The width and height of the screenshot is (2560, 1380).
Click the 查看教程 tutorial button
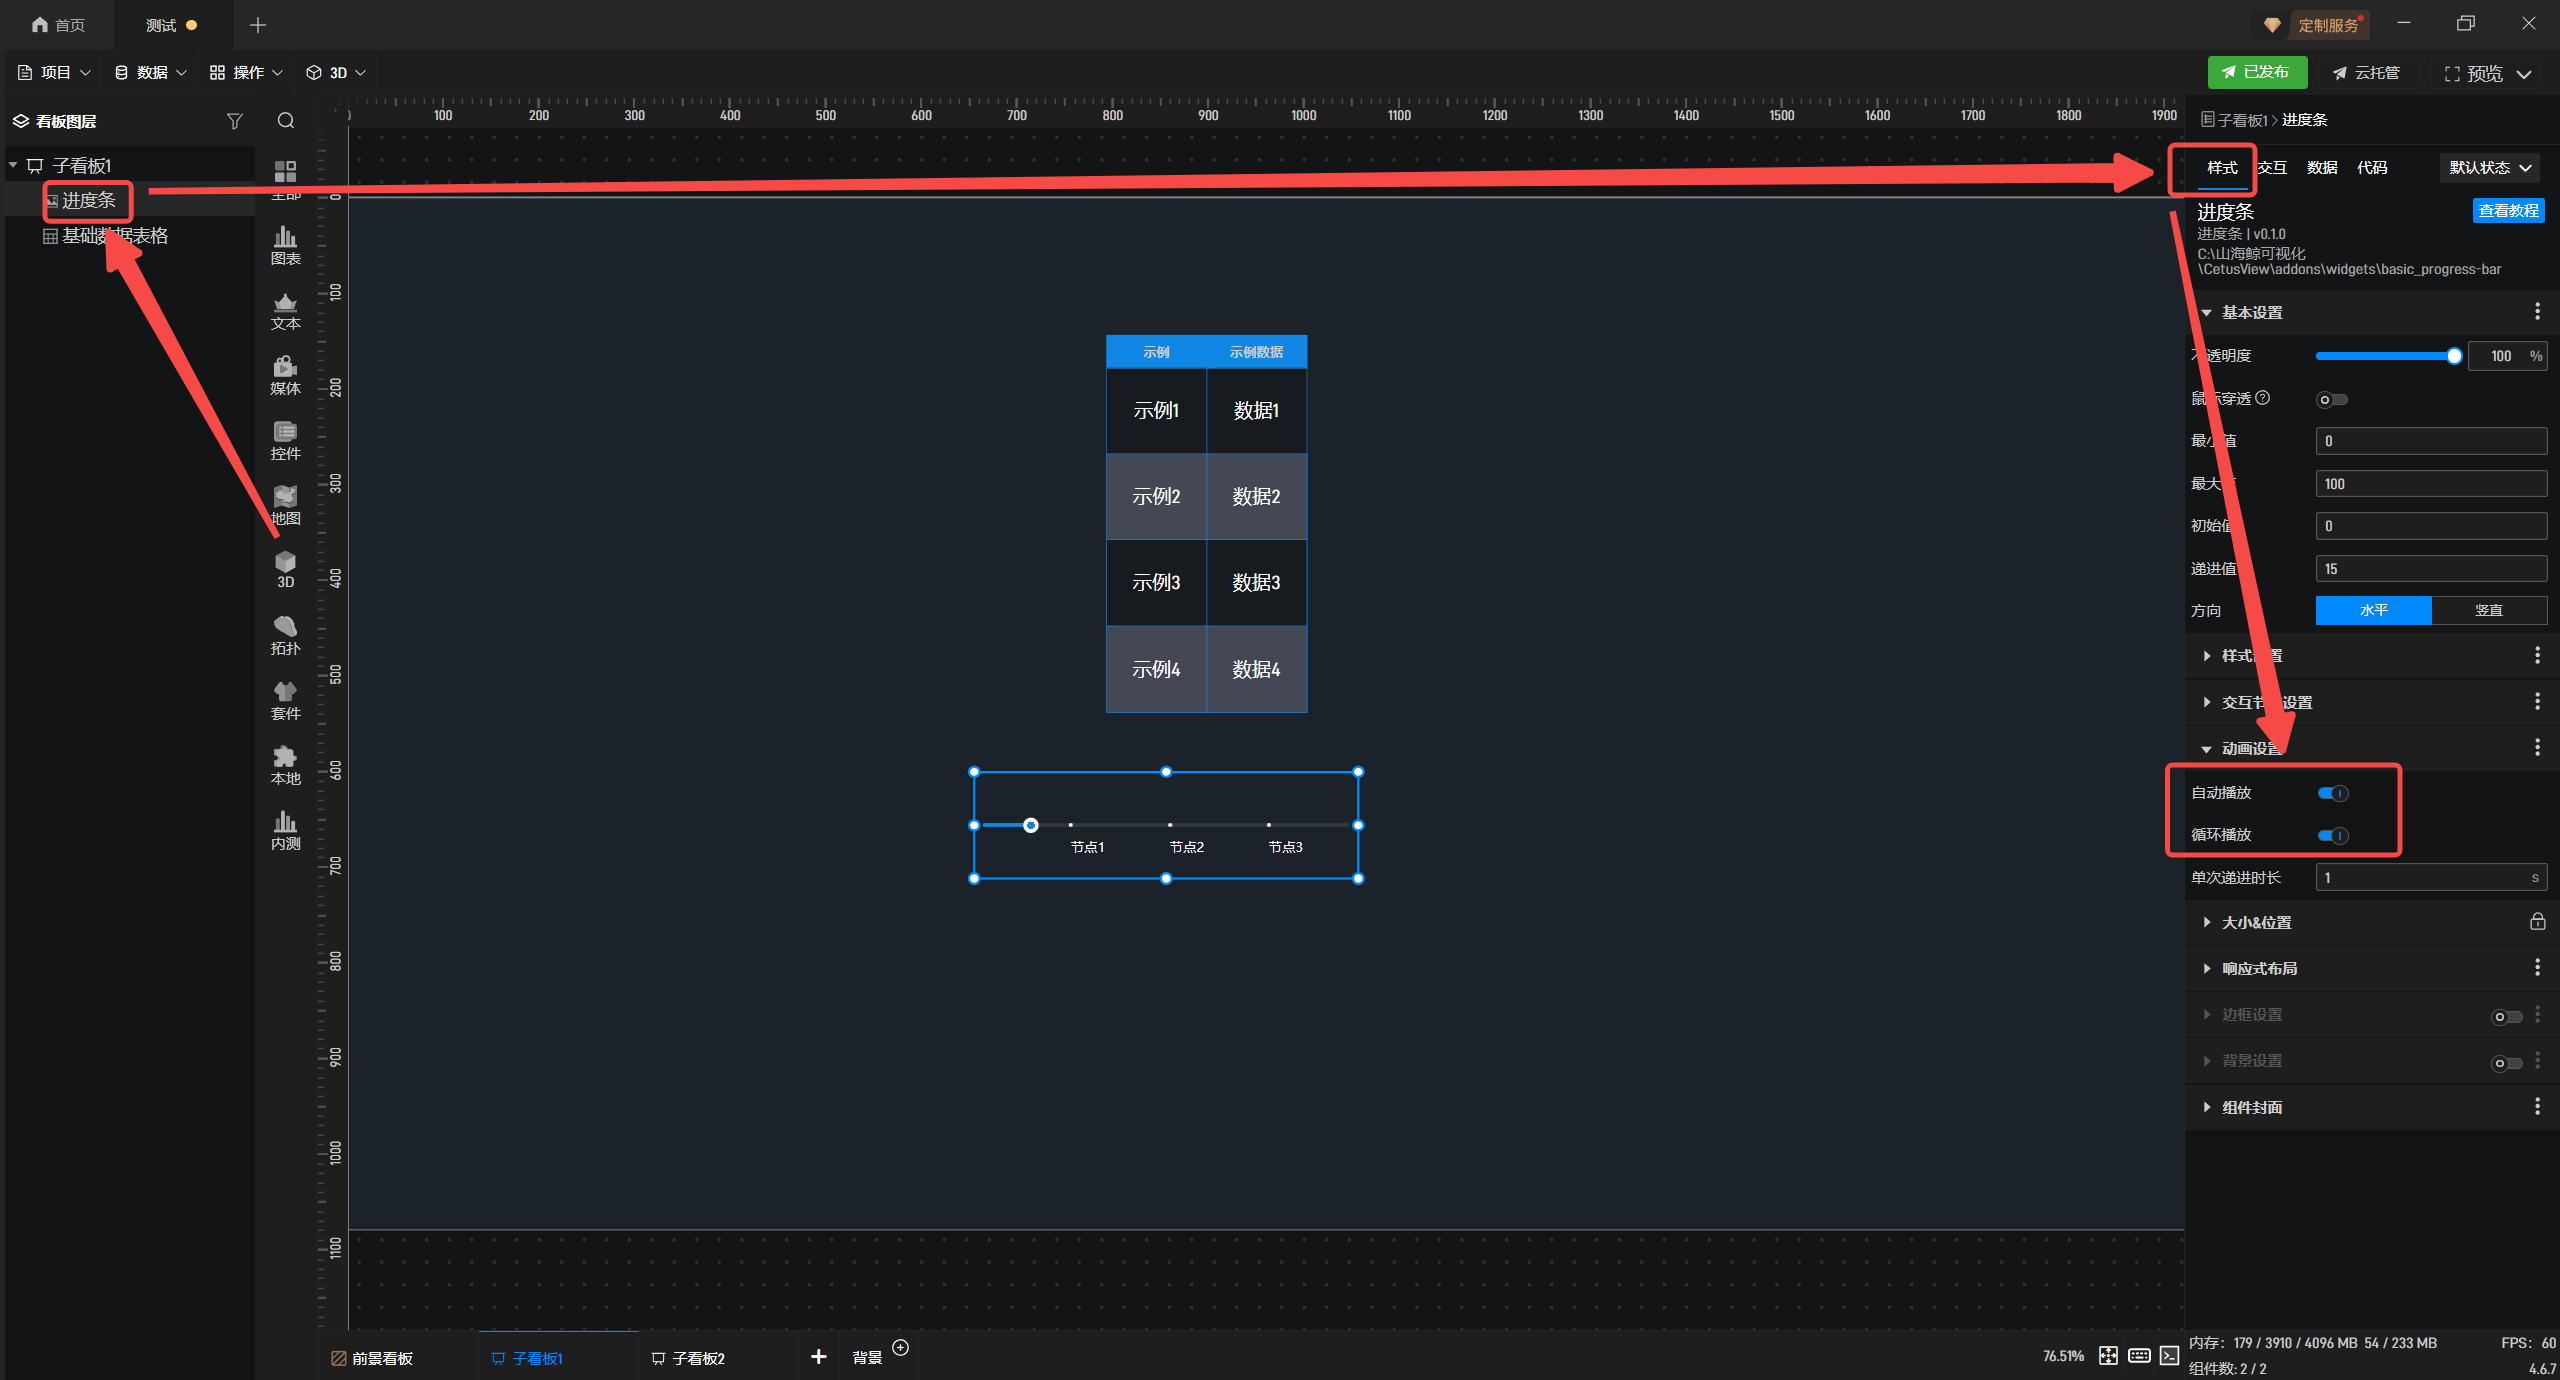point(2508,211)
